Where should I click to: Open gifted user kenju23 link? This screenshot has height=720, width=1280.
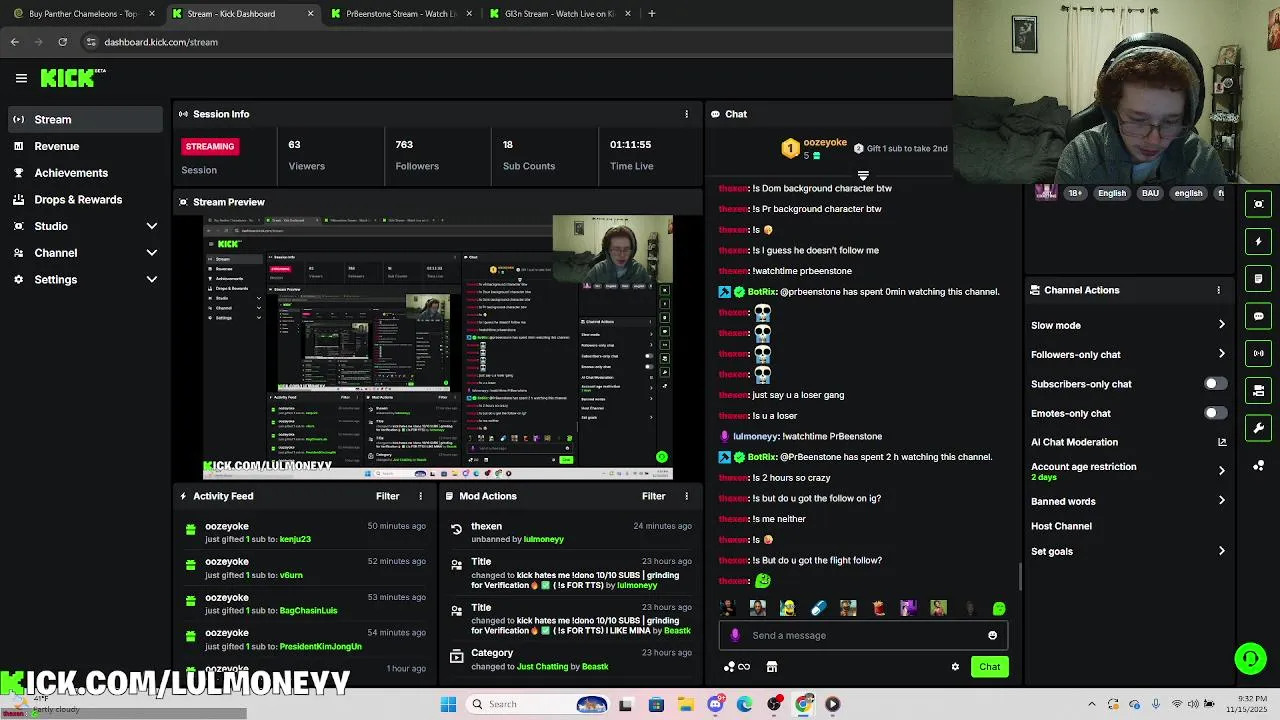coord(295,539)
